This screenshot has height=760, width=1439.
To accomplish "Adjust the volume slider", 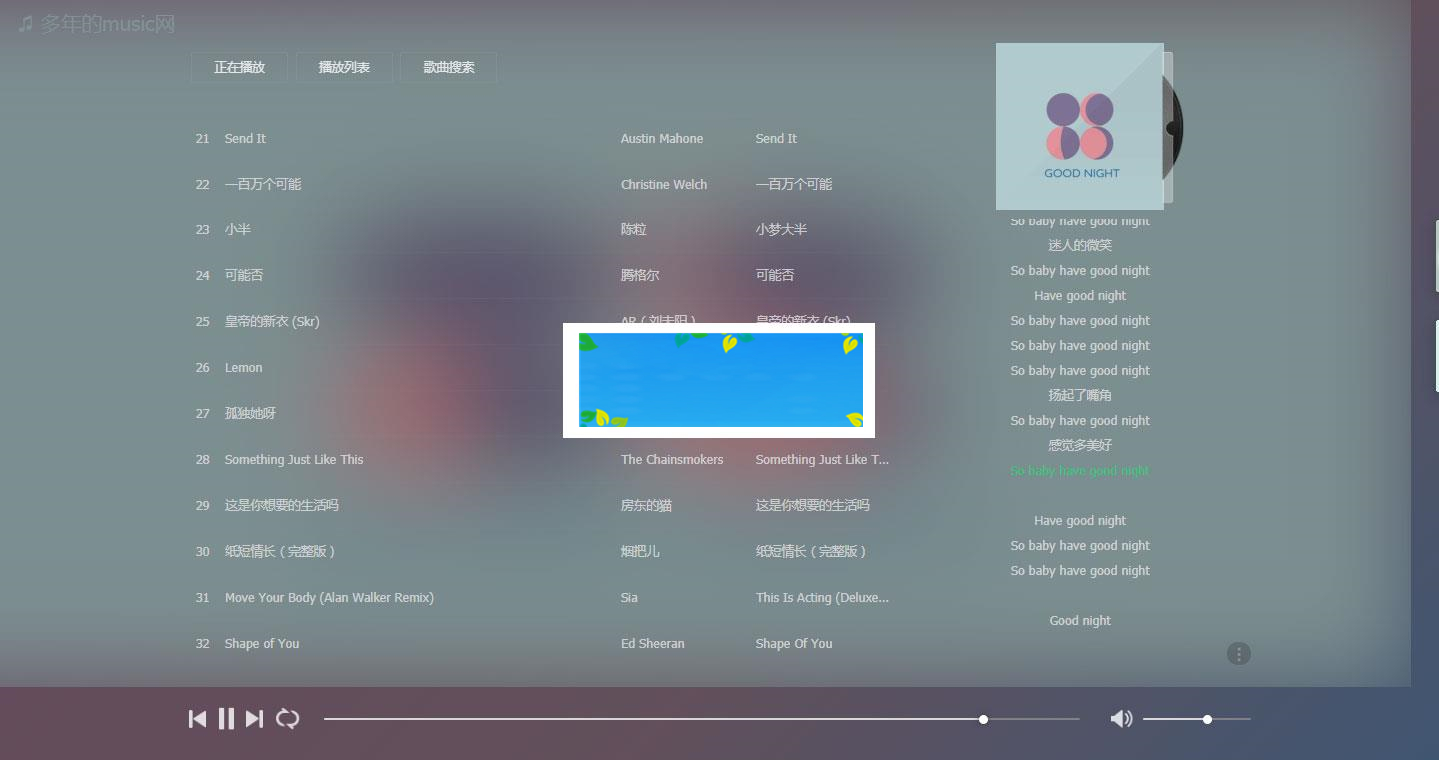I will pyautogui.click(x=1196, y=719).
